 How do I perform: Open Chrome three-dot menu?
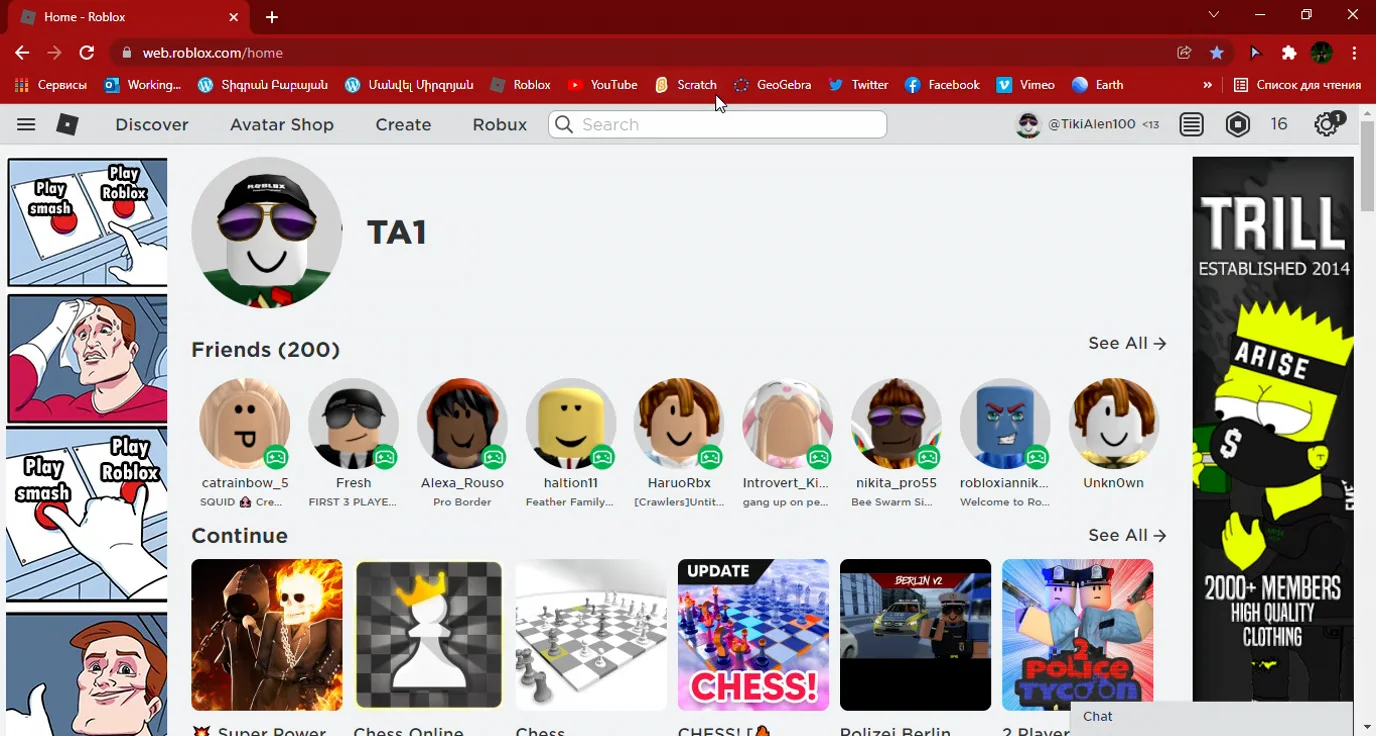[x=1355, y=52]
